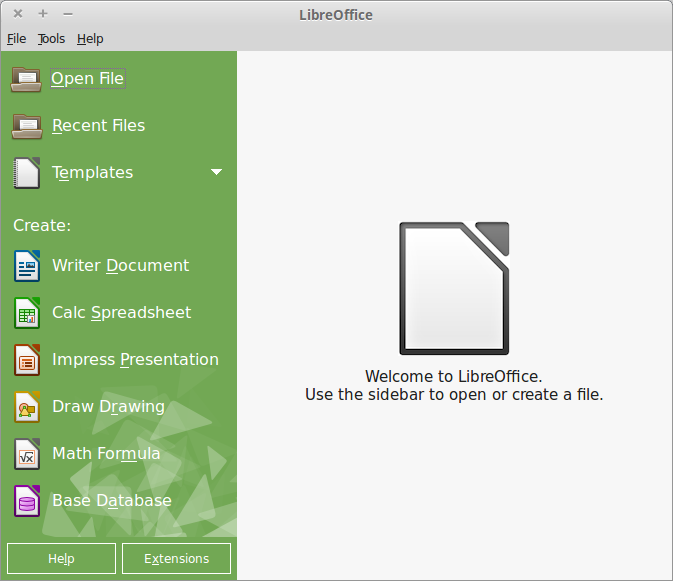Click the Writer Document icon
The height and width of the screenshot is (581, 673).
point(27,266)
